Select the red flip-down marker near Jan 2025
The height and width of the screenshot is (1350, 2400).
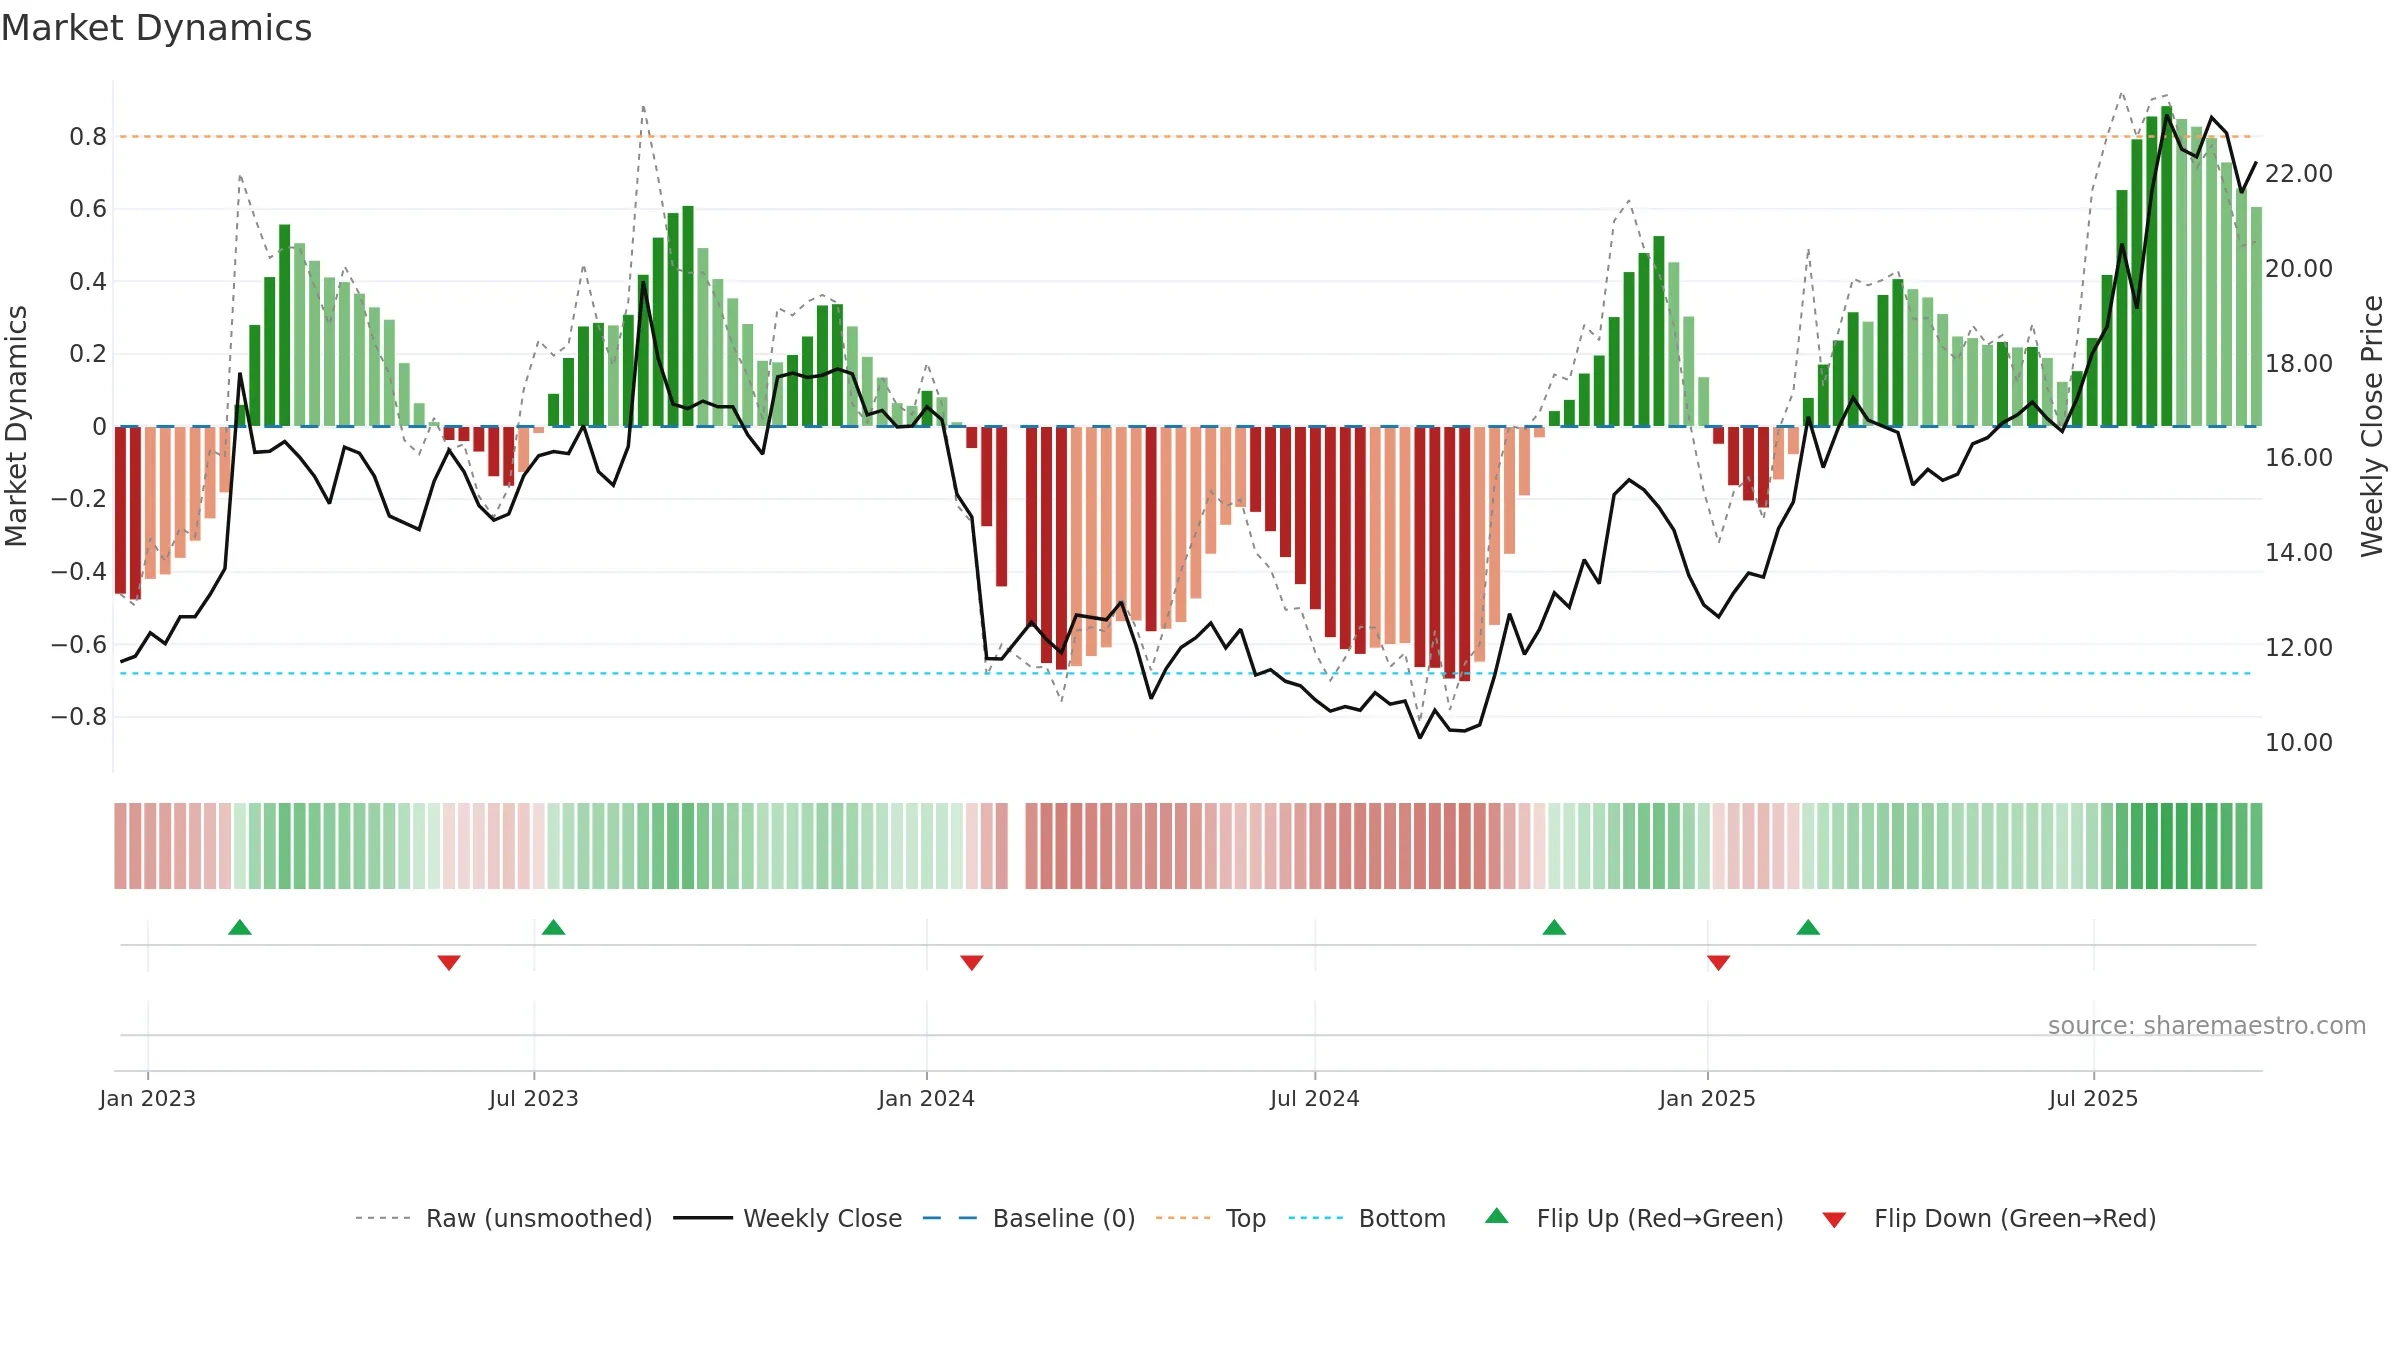[1719, 963]
